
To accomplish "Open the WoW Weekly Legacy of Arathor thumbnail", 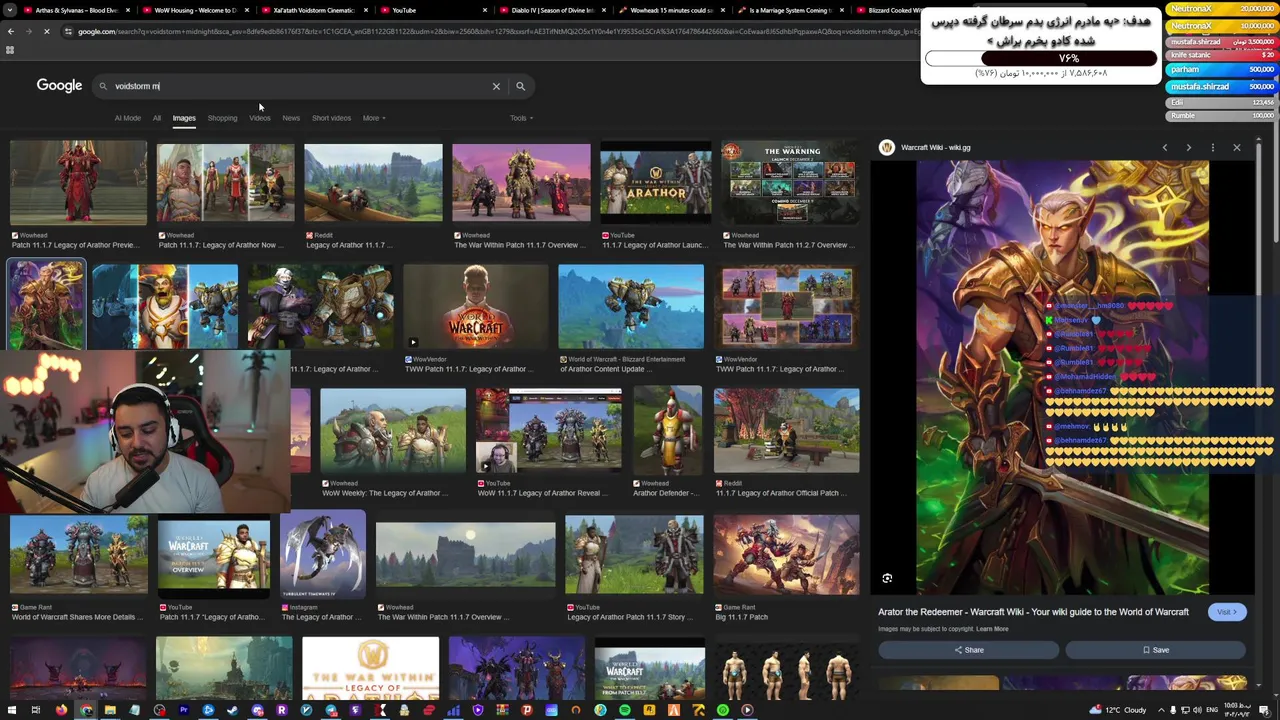I will coord(393,430).
